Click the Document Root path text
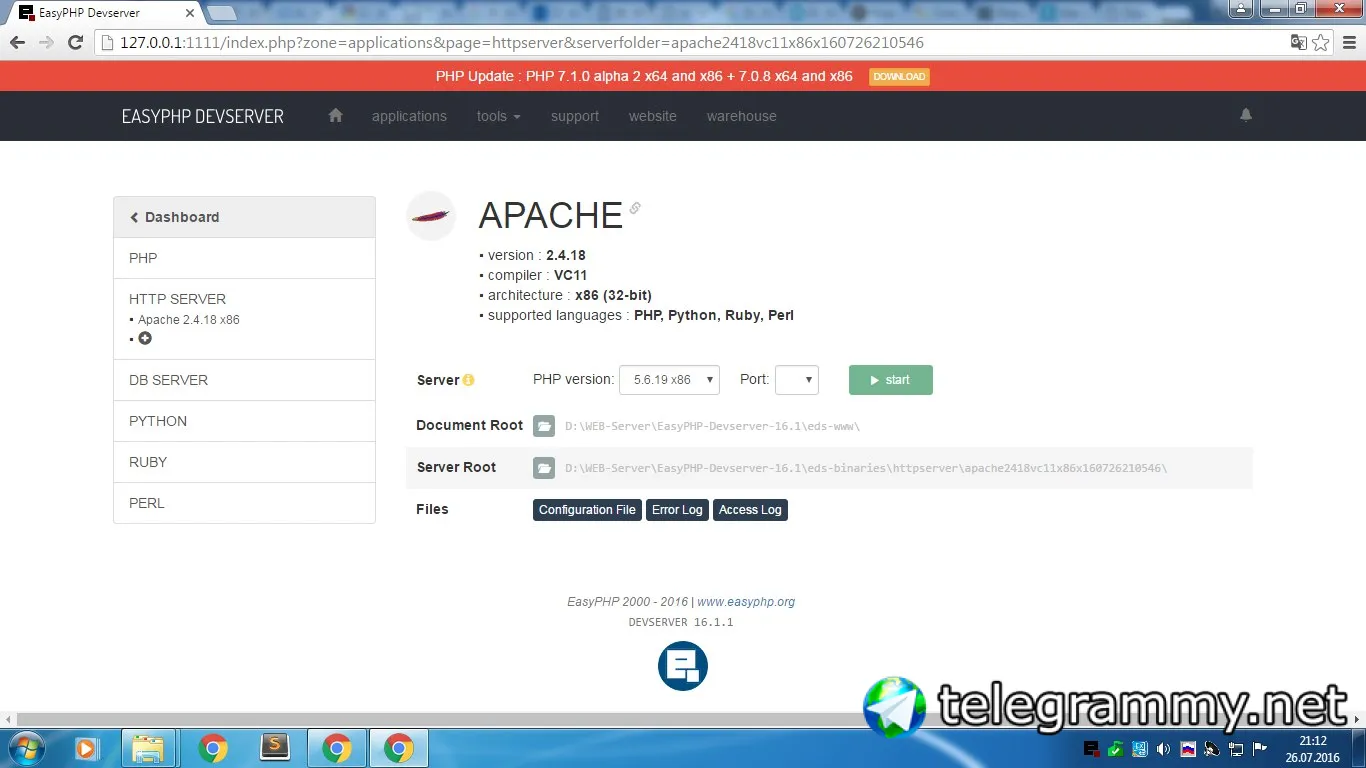Screen dimensions: 1366x768 coord(712,426)
